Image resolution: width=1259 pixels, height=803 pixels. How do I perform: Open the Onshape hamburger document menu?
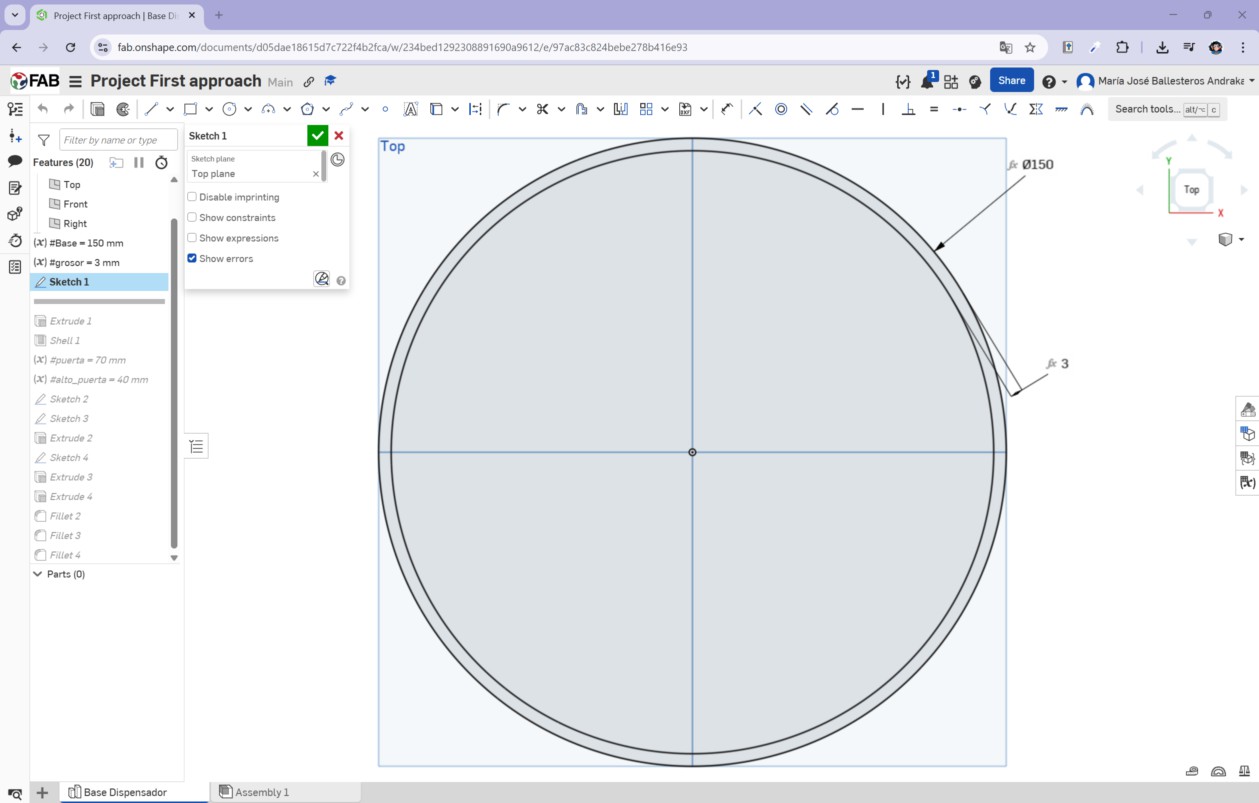point(75,81)
